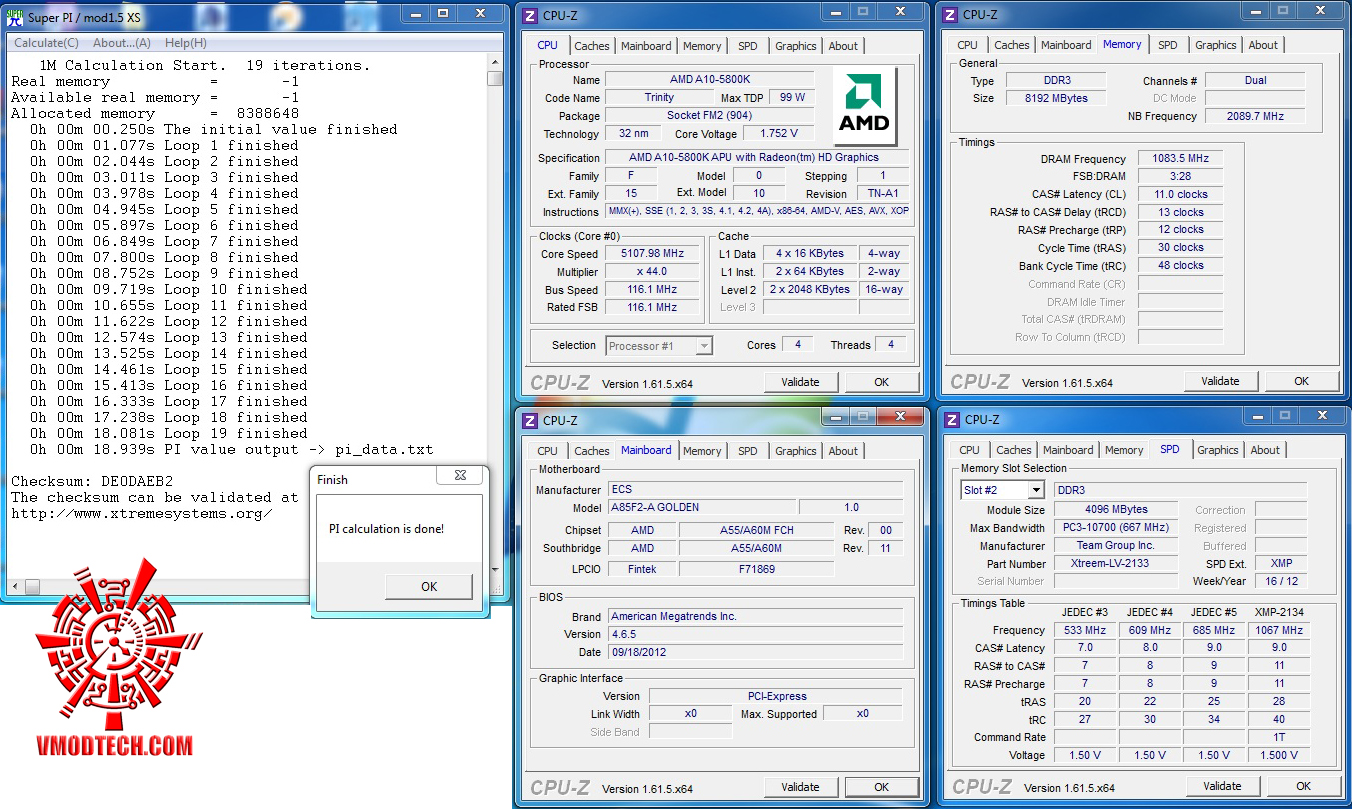
Task: Switch to Graphics tab in the SPD window
Action: [x=1217, y=450]
